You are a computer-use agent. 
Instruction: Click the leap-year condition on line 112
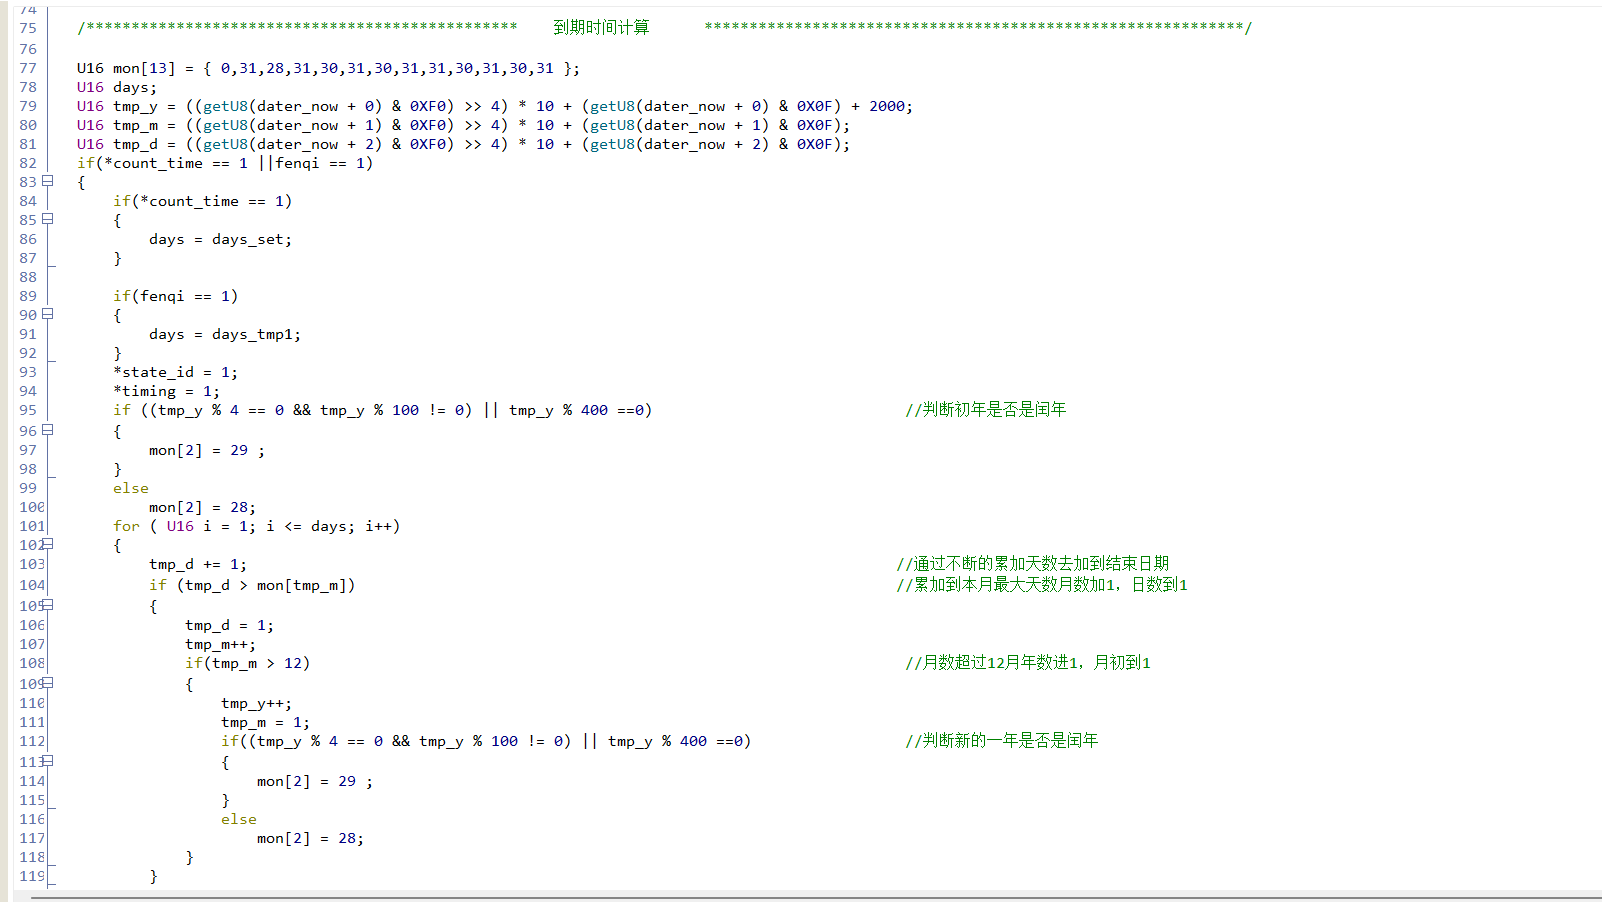click(486, 741)
